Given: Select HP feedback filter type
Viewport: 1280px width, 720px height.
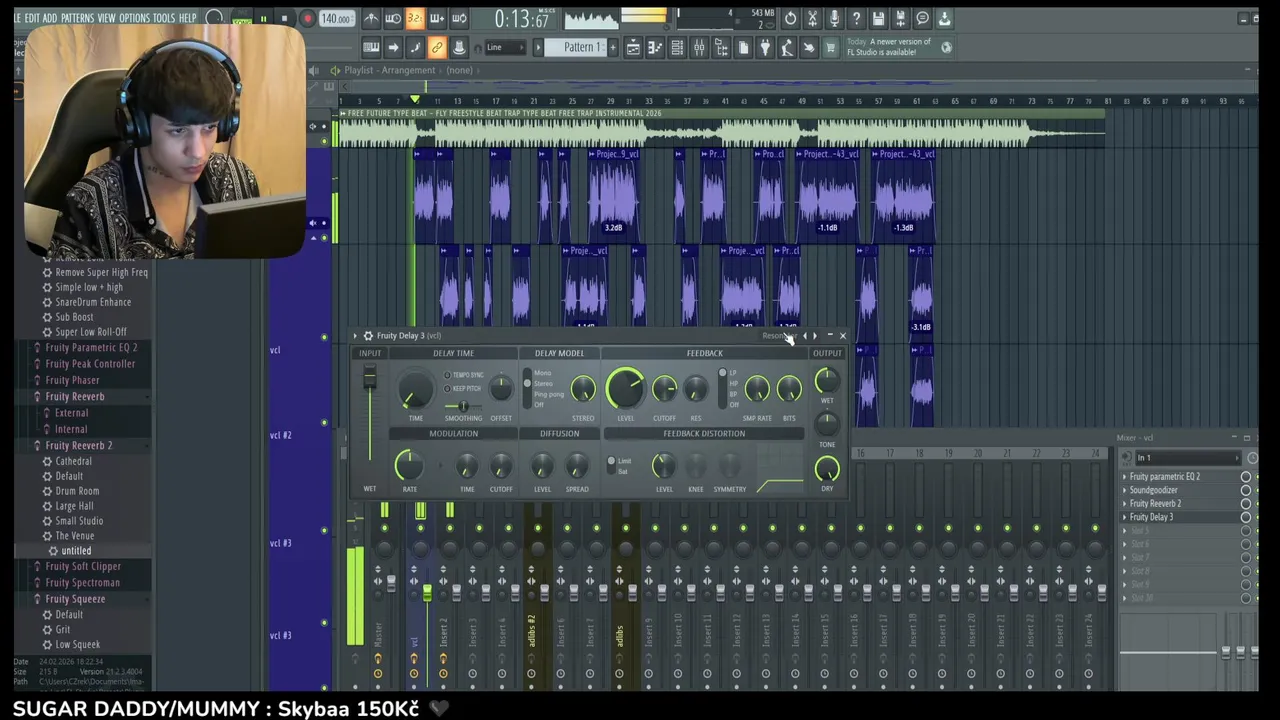Looking at the screenshot, I should [733, 383].
